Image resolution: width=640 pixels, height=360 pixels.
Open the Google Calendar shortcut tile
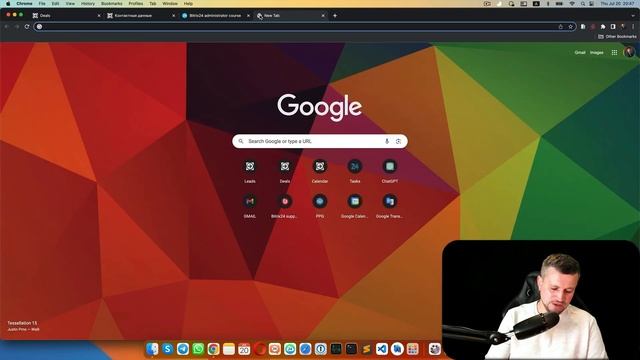[355, 206]
